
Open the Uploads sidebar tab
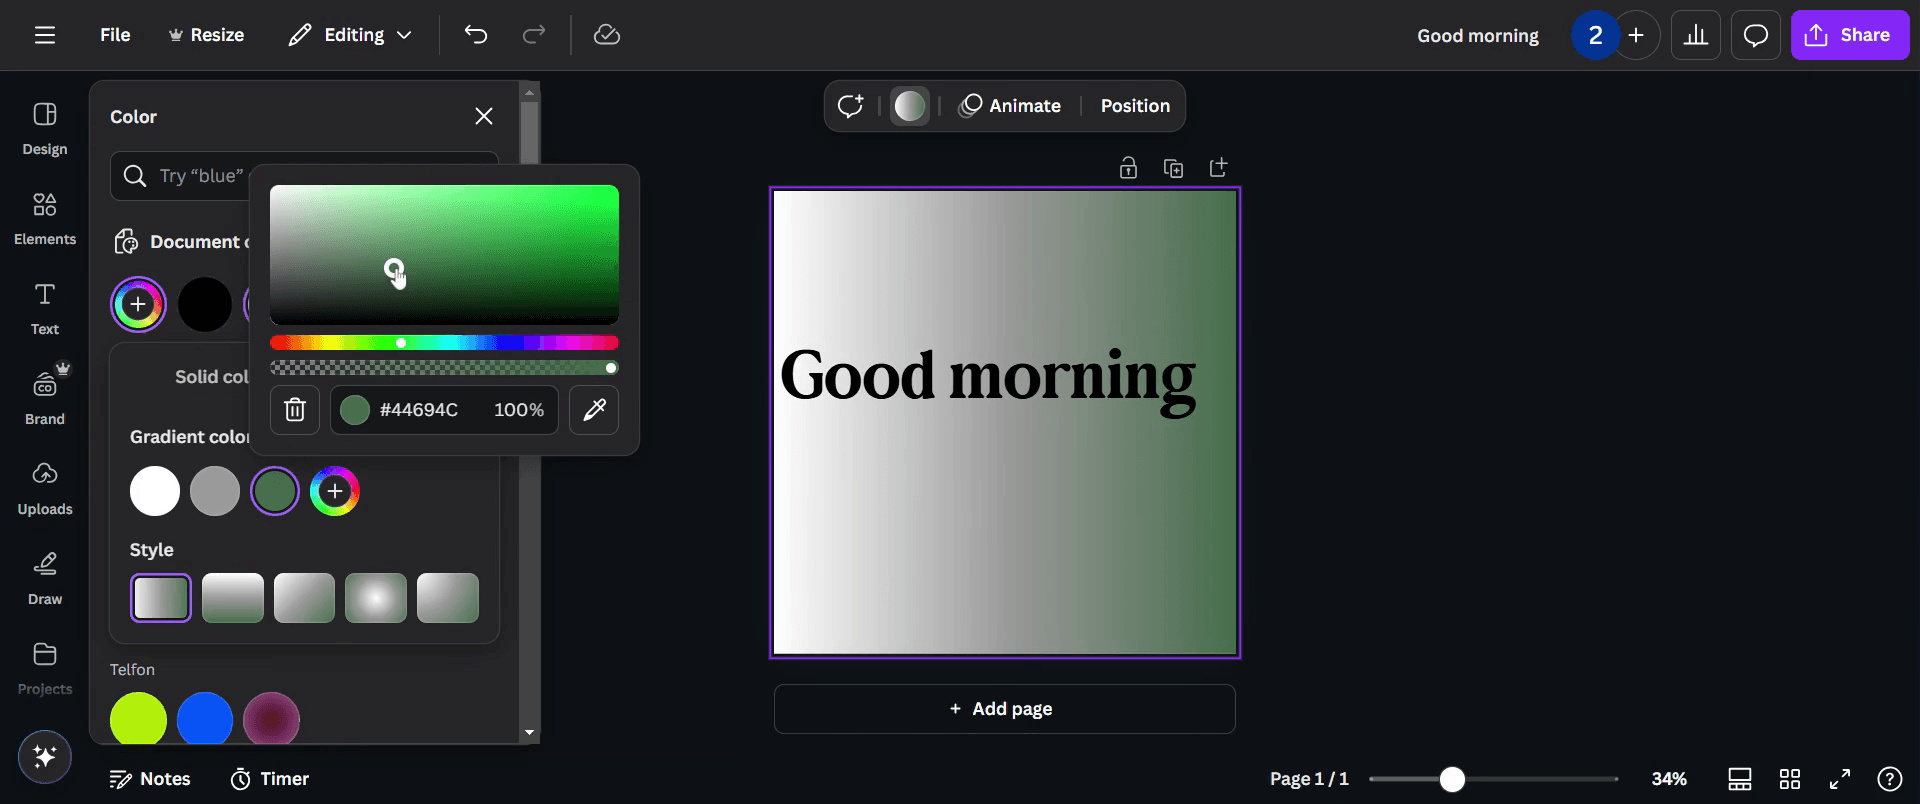click(45, 489)
